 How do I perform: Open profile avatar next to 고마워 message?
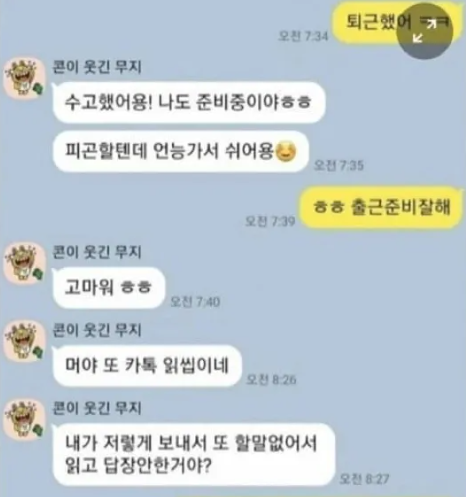[x=24, y=264]
